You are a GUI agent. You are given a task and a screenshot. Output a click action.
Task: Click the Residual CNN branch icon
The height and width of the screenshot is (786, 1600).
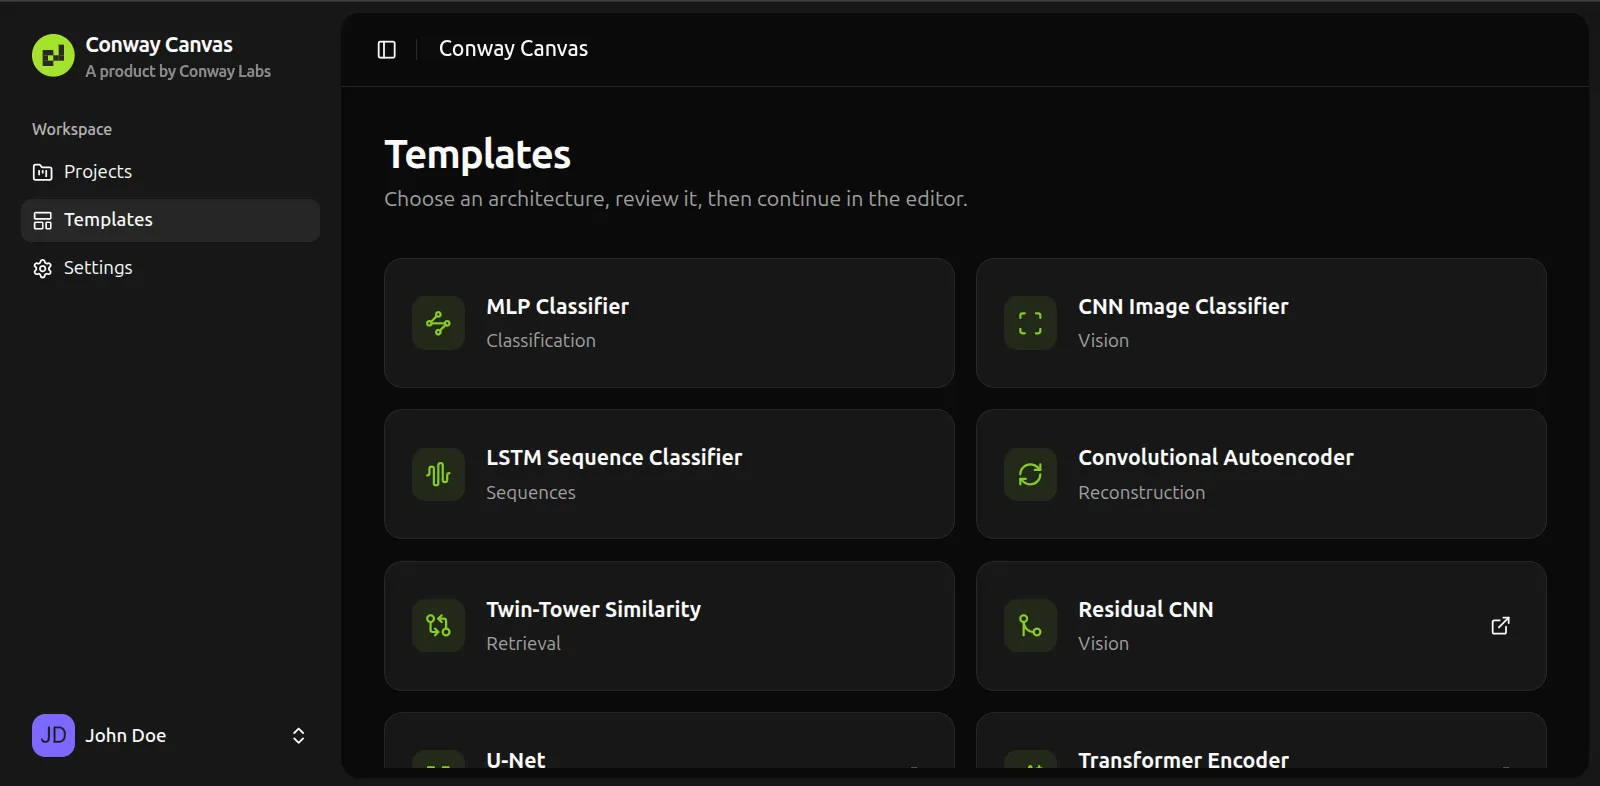(1030, 626)
